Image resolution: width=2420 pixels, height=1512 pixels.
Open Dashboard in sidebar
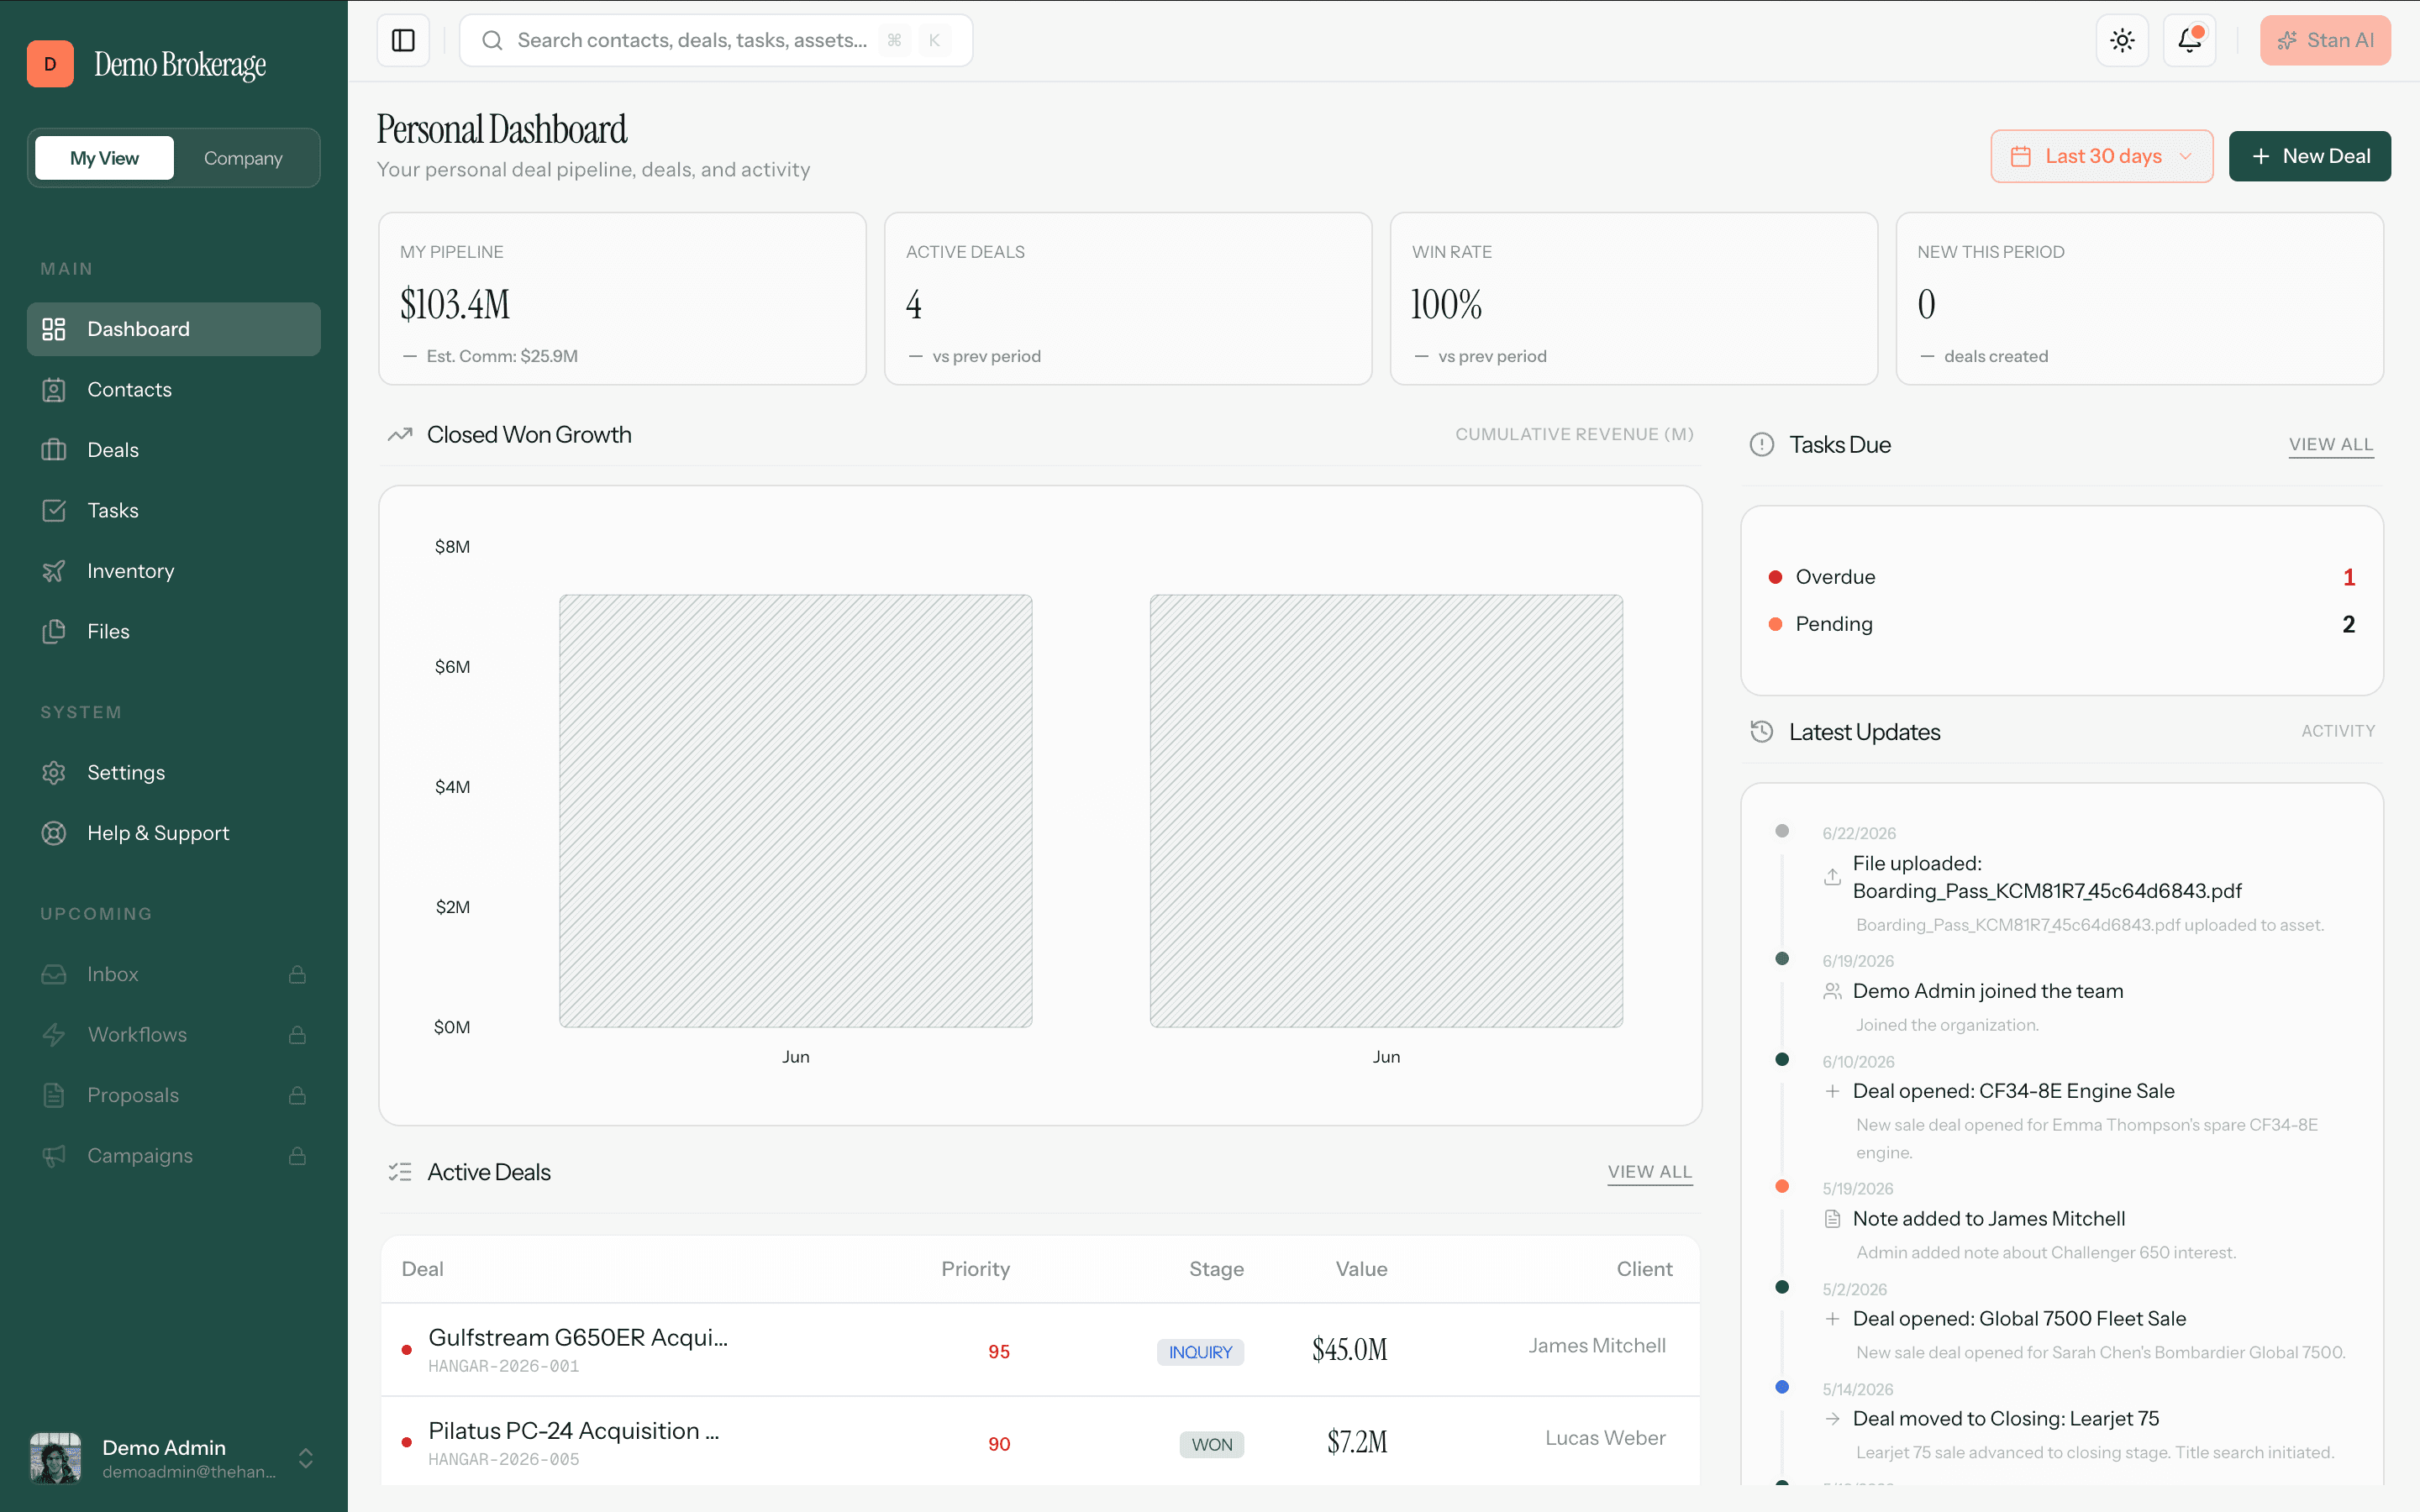pyautogui.click(x=174, y=329)
